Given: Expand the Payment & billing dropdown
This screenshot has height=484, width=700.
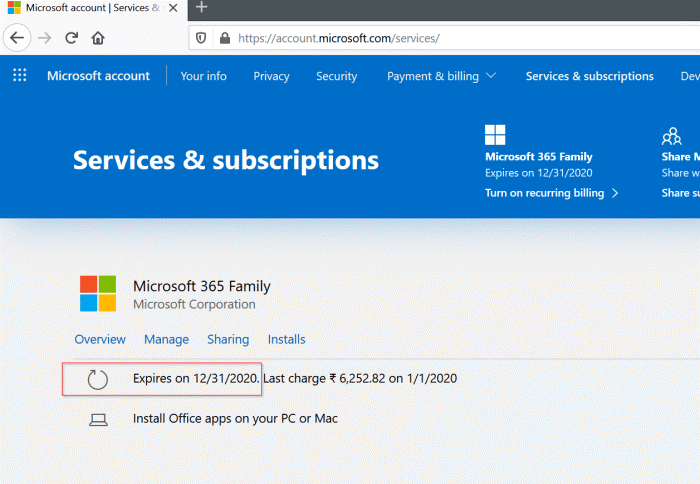Looking at the screenshot, I should pyautogui.click(x=441, y=76).
